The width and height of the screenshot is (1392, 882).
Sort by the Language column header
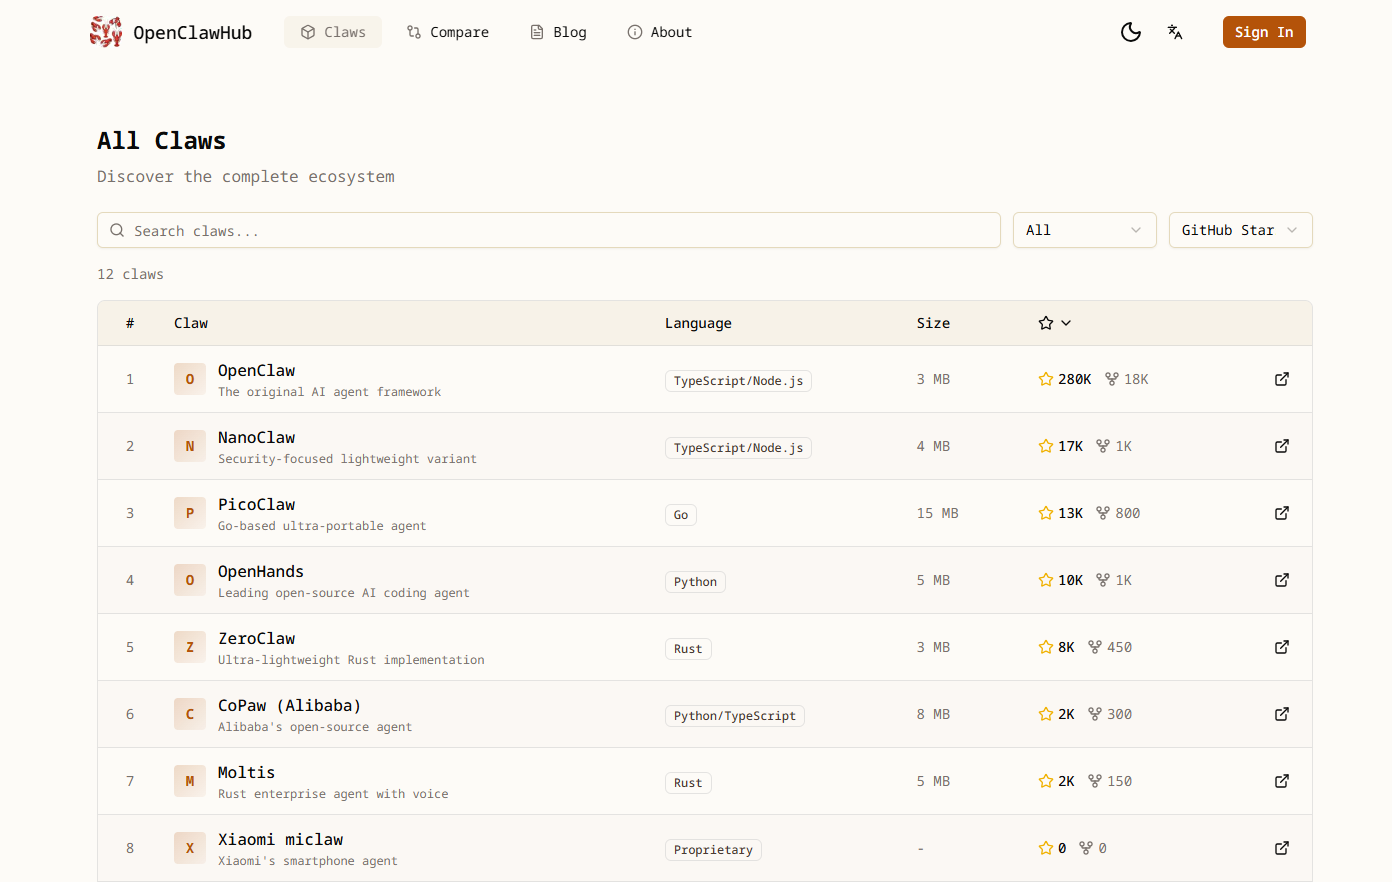click(x=698, y=323)
